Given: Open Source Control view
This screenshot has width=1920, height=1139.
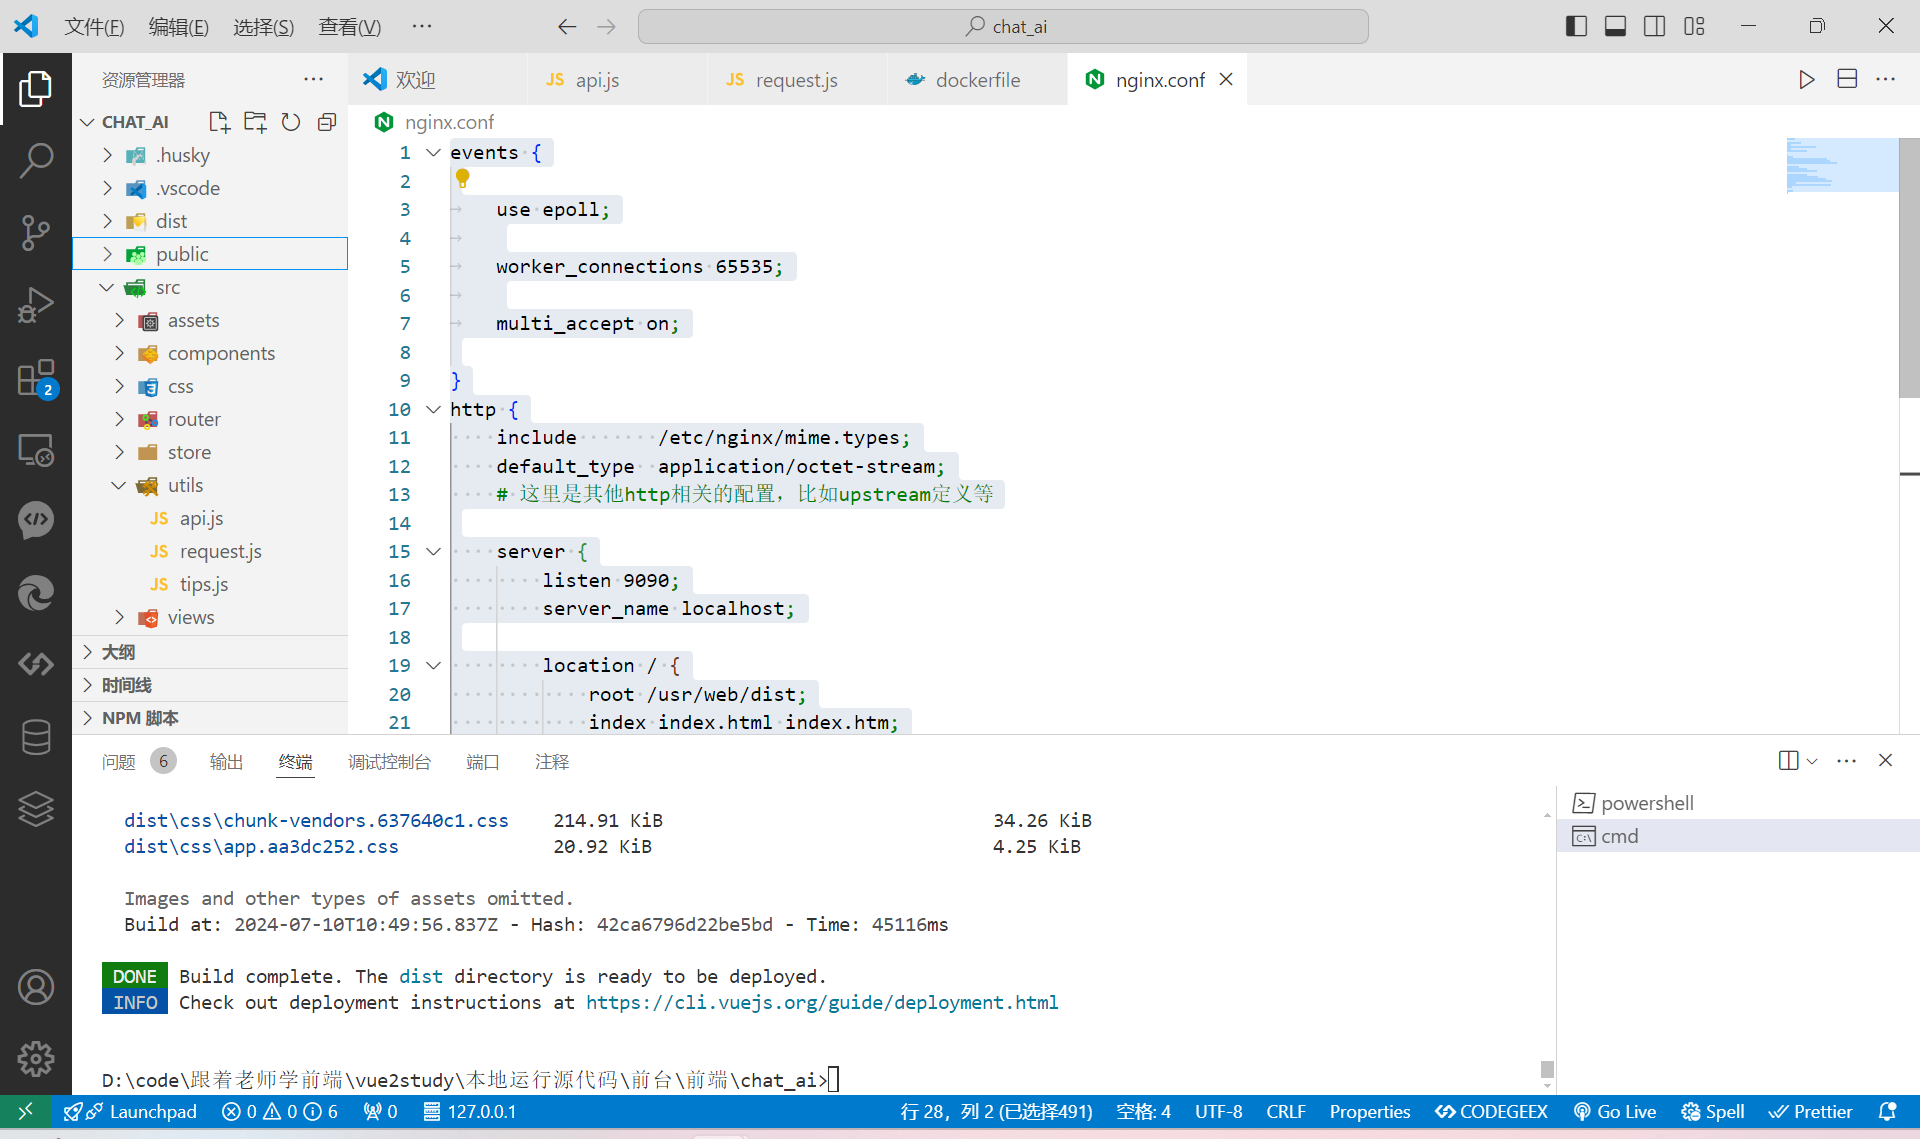Looking at the screenshot, I should coord(36,232).
